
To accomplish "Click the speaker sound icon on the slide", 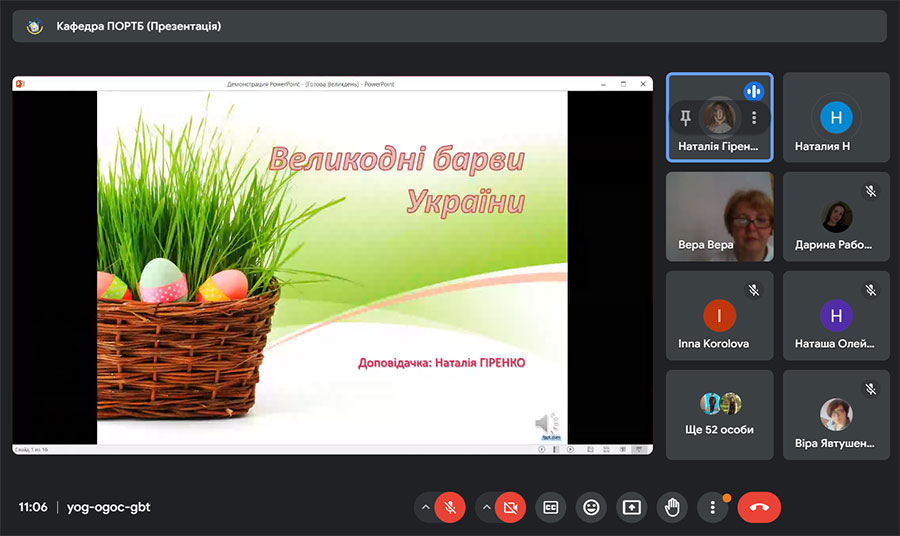I will (x=546, y=424).
